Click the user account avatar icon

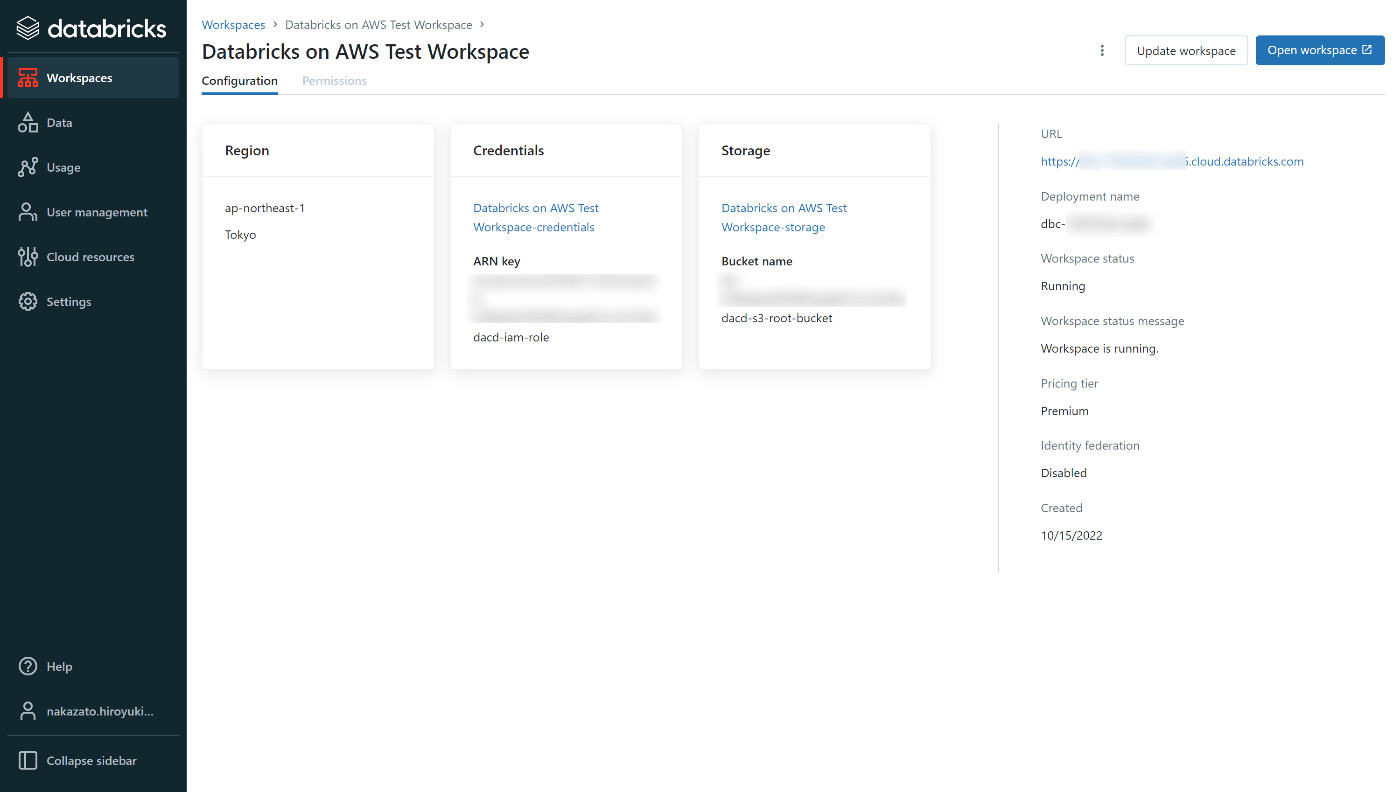coord(28,711)
